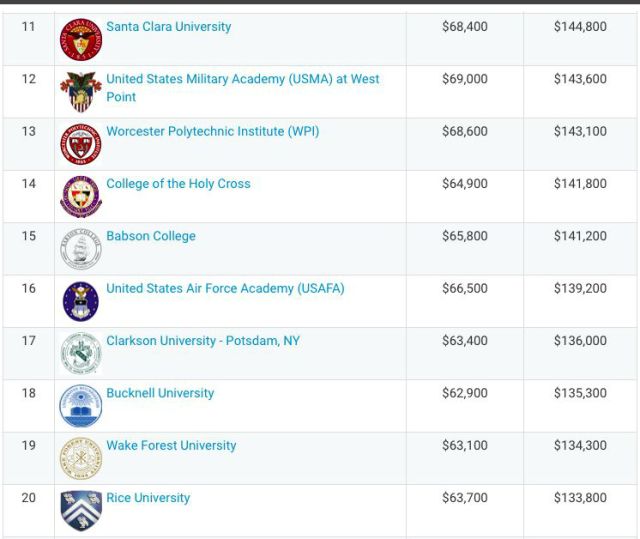Click the Worcester Polytechnic Institute seal

[x=81, y=144]
